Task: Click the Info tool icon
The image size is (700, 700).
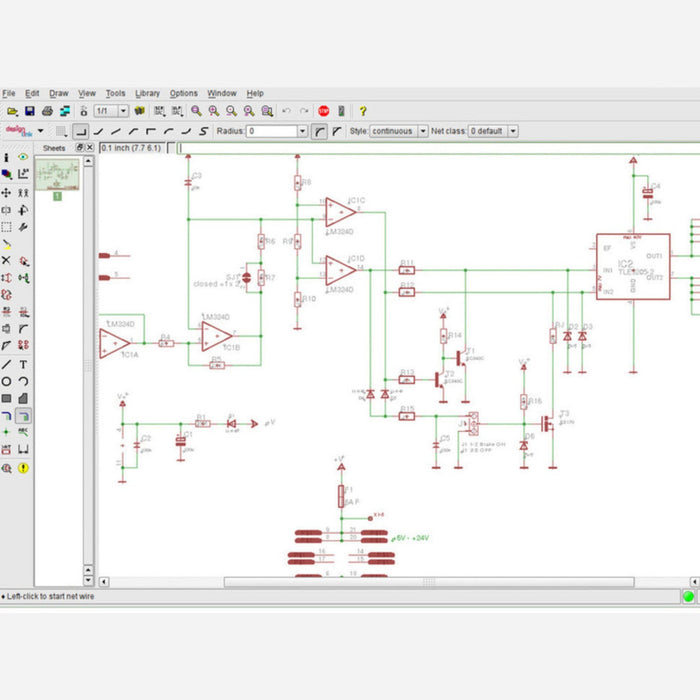Action: coord(6,158)
